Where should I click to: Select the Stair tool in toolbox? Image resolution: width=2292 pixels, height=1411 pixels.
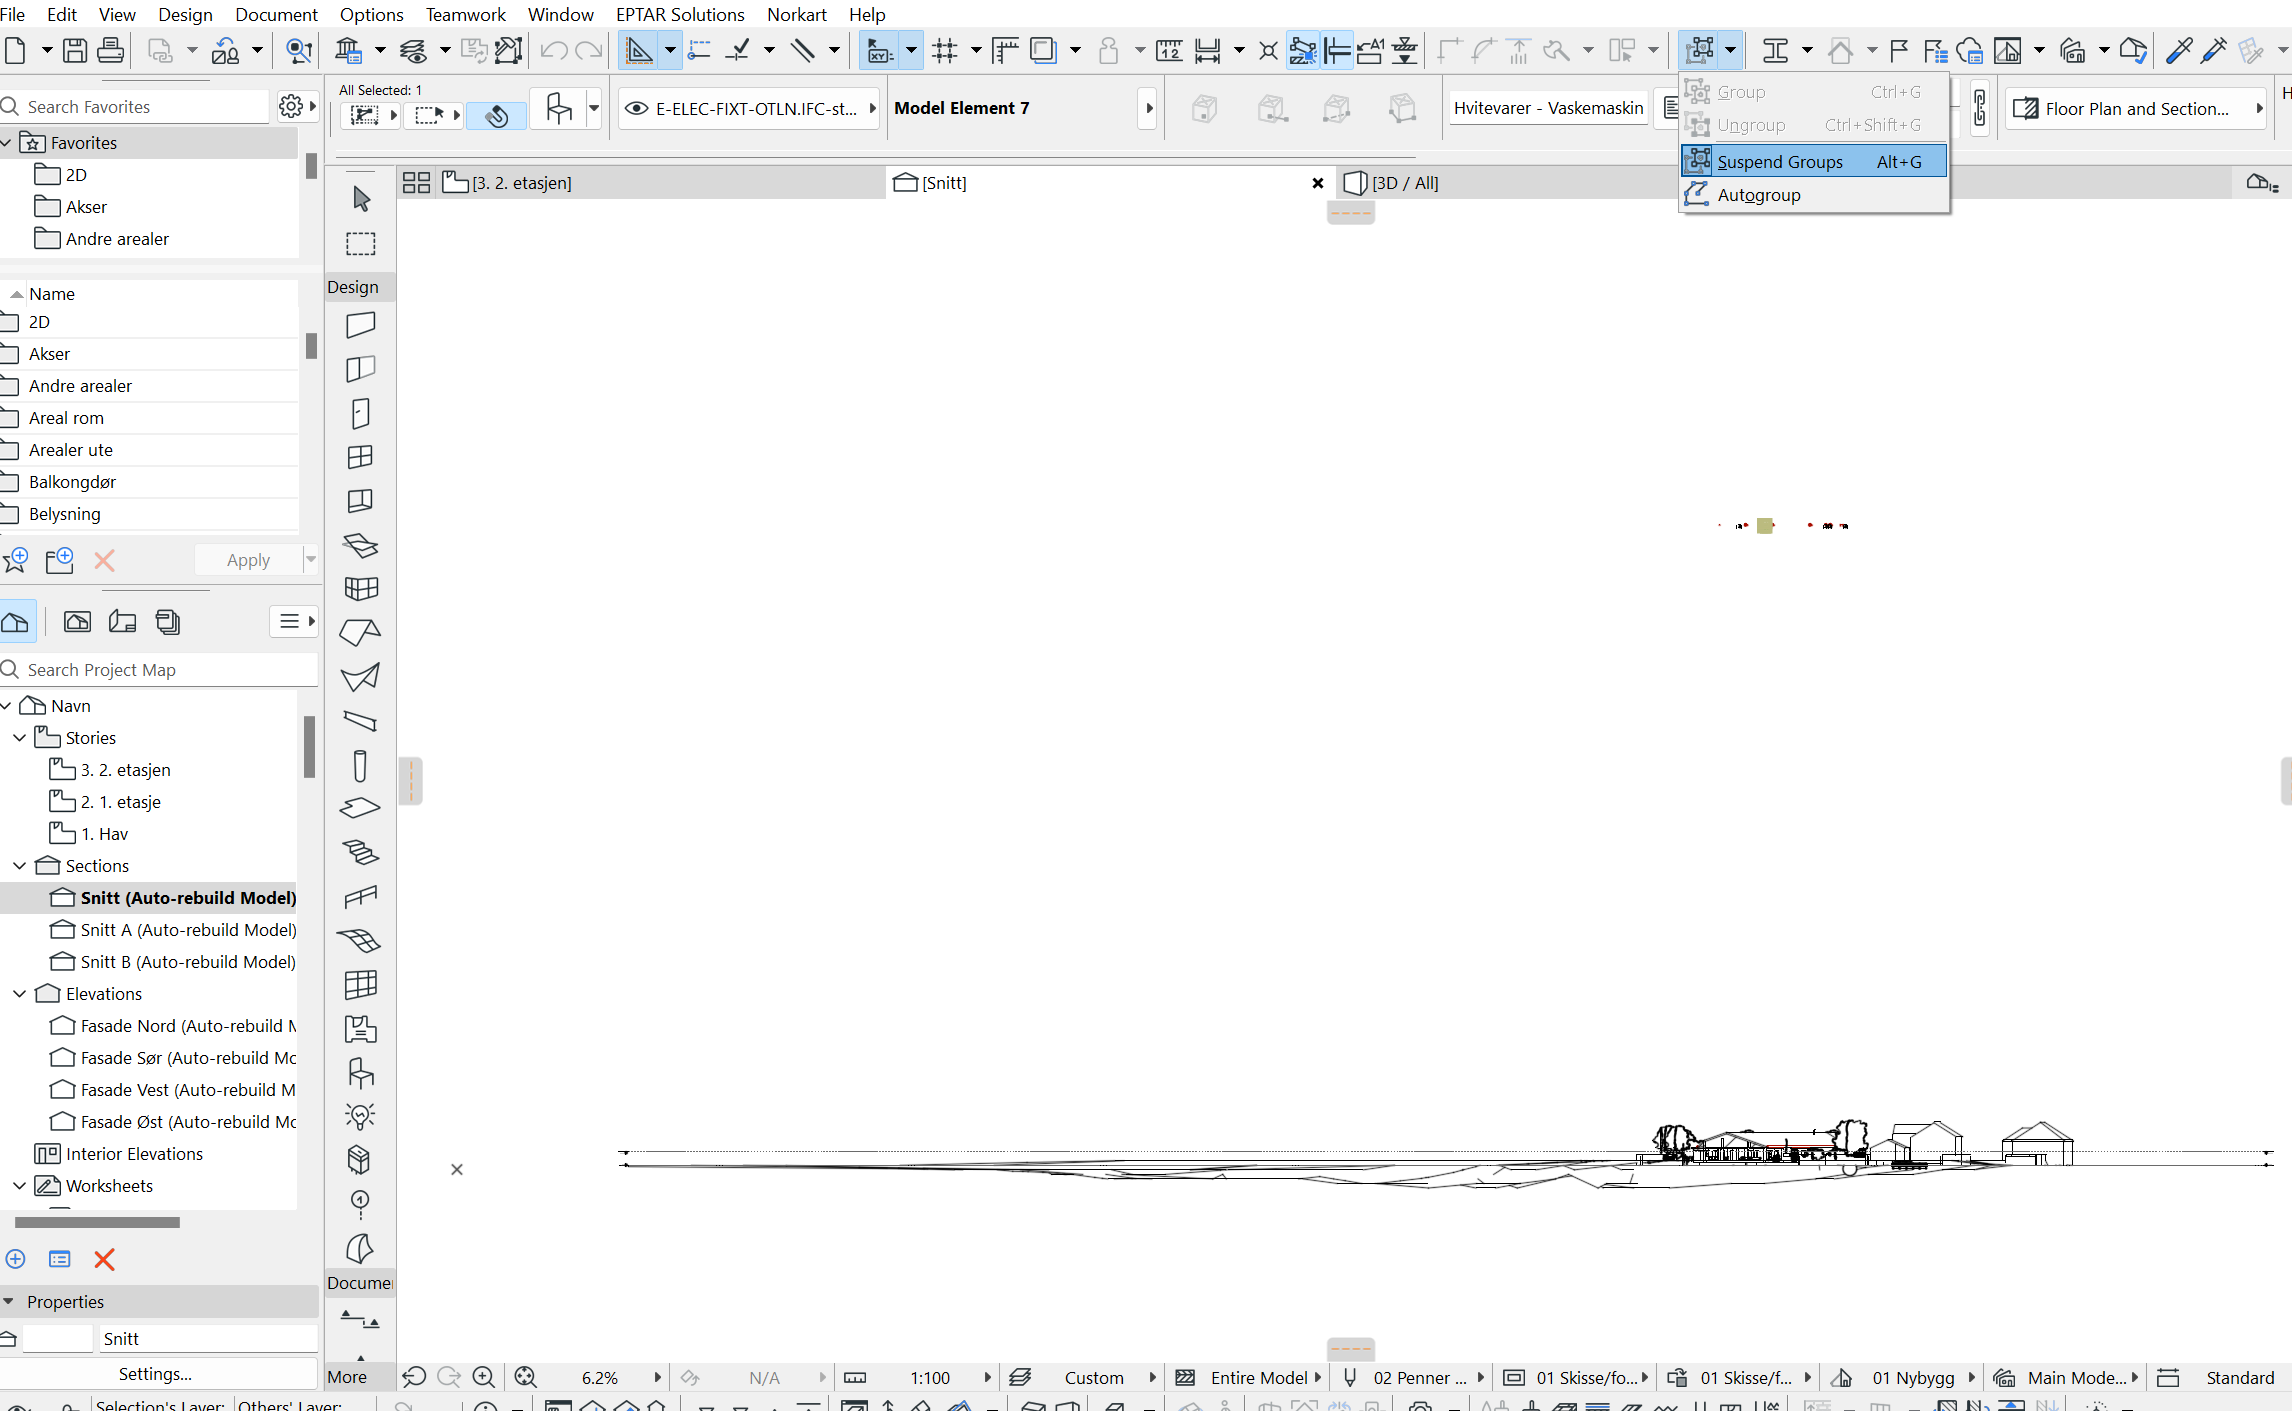tap(360, 852)
